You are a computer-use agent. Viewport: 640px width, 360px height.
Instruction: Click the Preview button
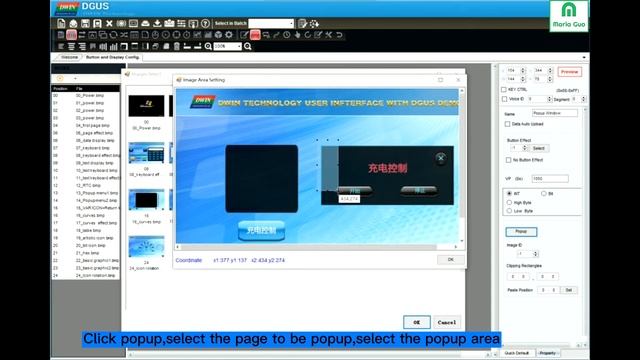[569, 72]
